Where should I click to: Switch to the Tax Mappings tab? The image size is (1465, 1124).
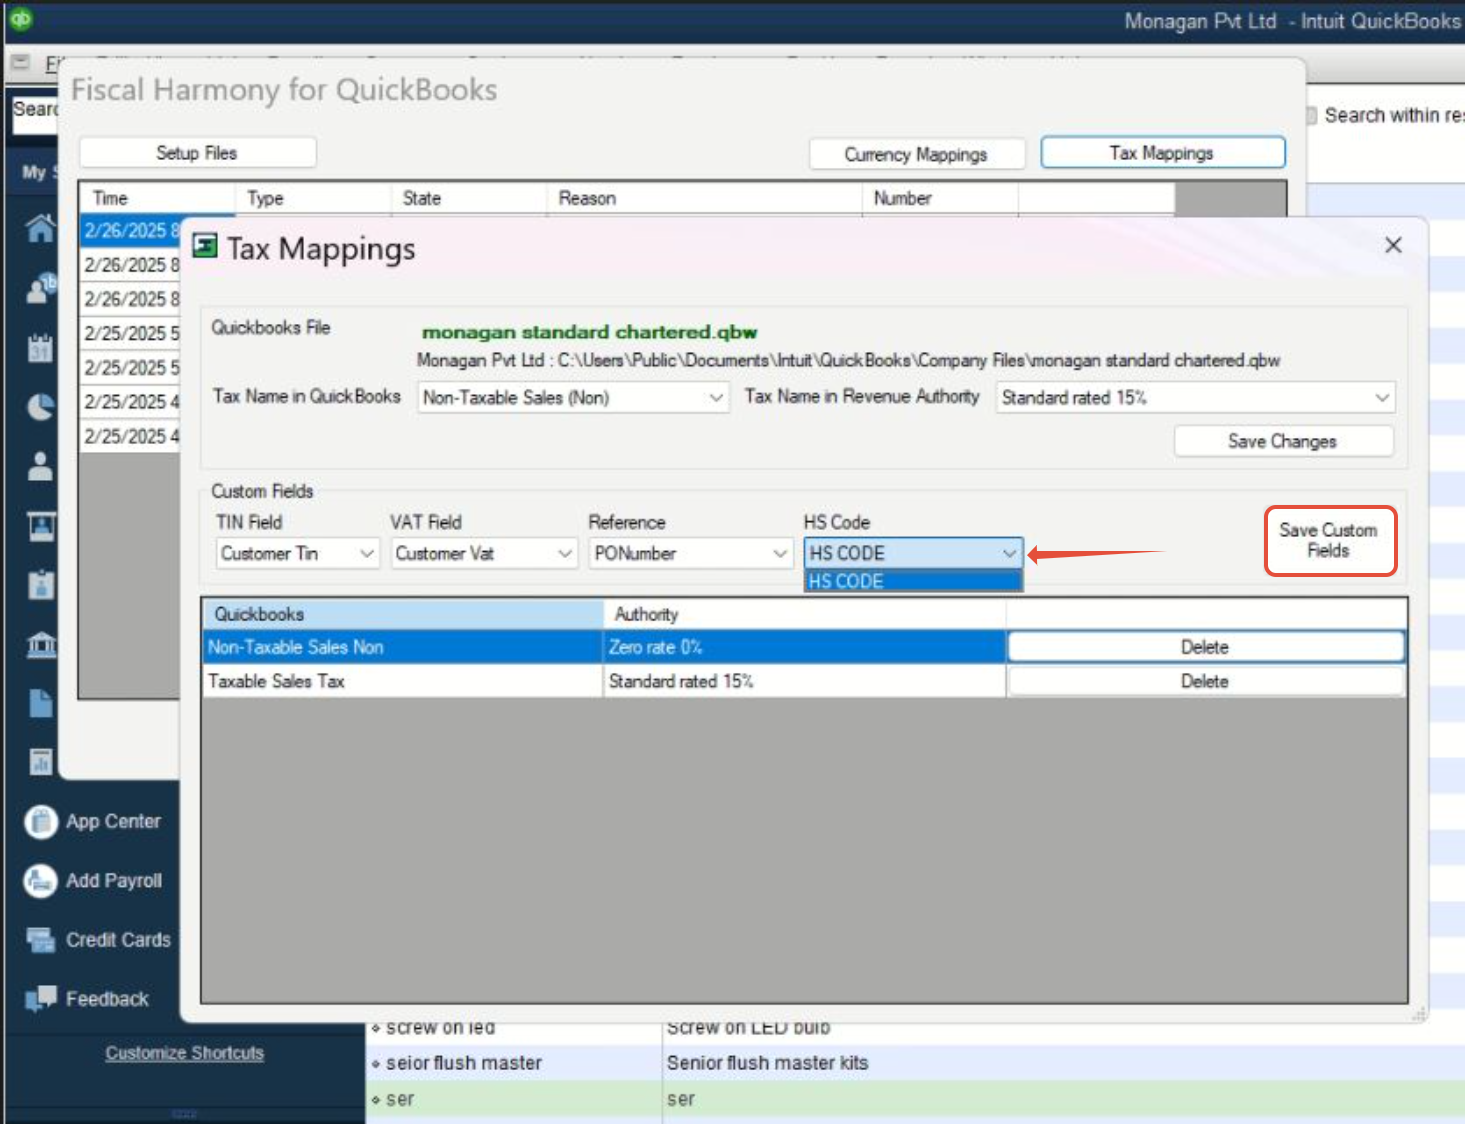coord(1162,153)
